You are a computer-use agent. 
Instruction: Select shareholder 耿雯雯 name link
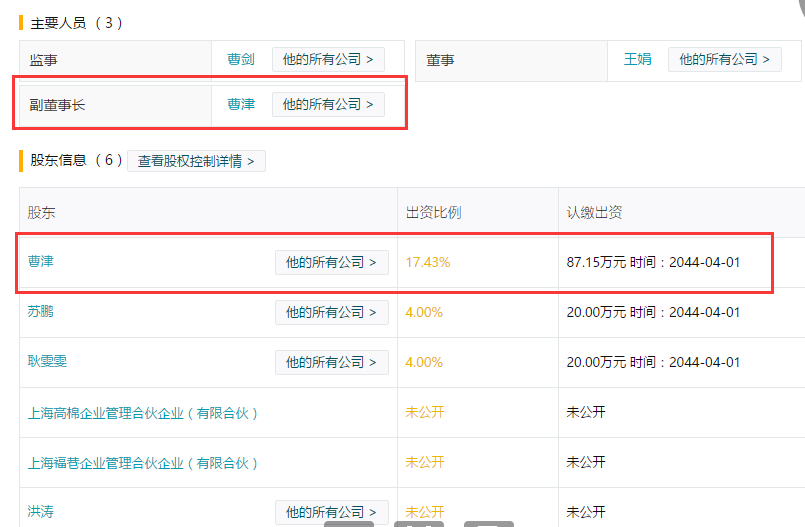[48, 362]
